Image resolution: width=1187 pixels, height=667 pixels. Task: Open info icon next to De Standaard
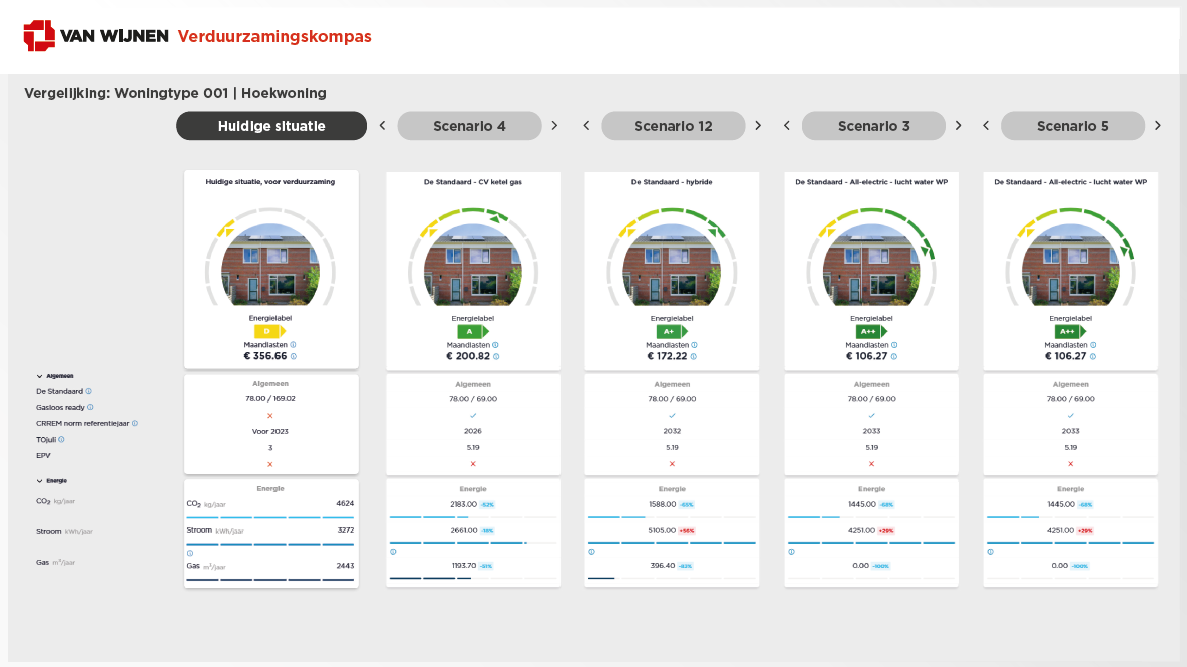tap(89, 391)
